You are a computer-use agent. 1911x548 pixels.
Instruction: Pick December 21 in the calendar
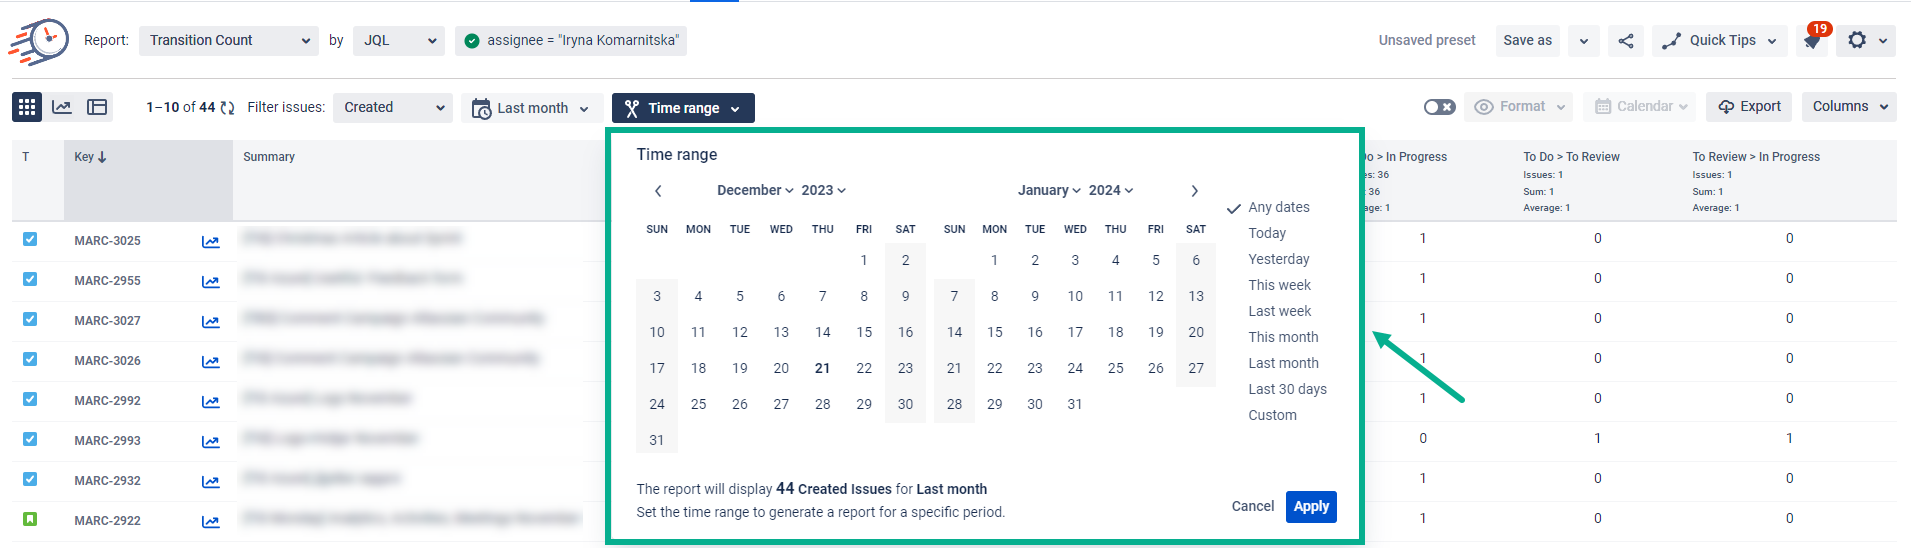click(822, 368)
